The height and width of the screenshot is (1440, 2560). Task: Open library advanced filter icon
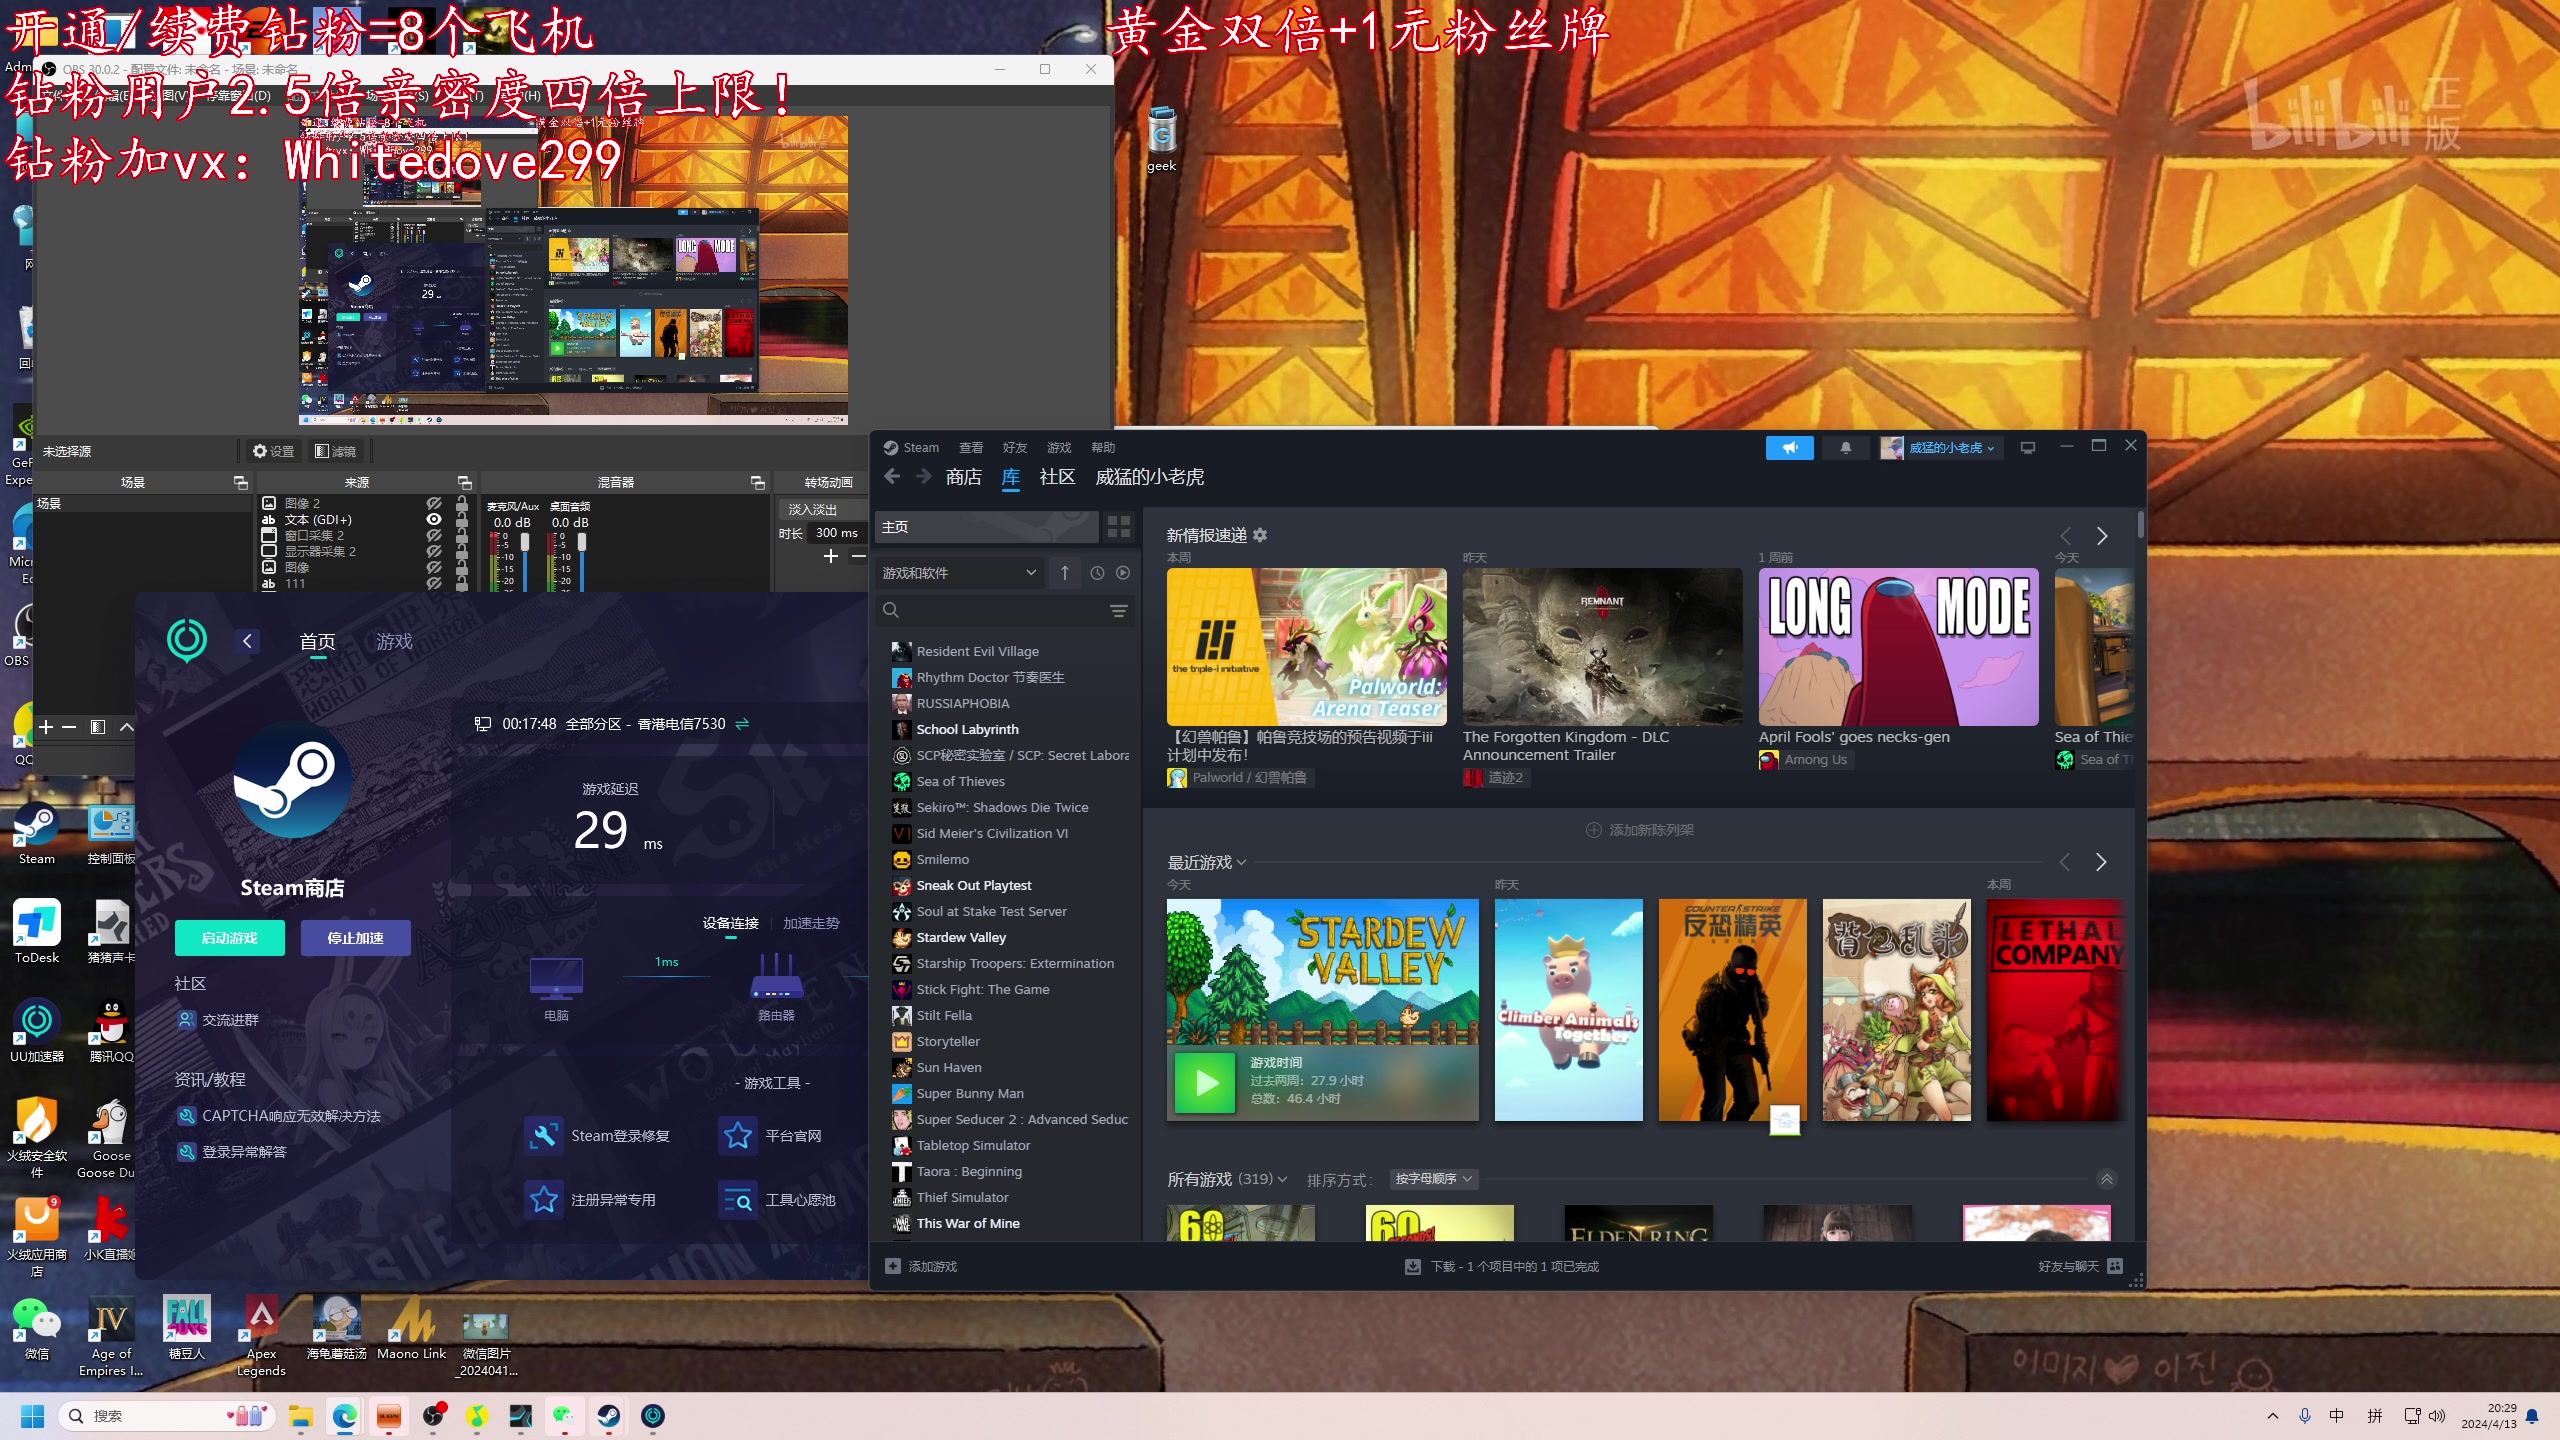1118,610
